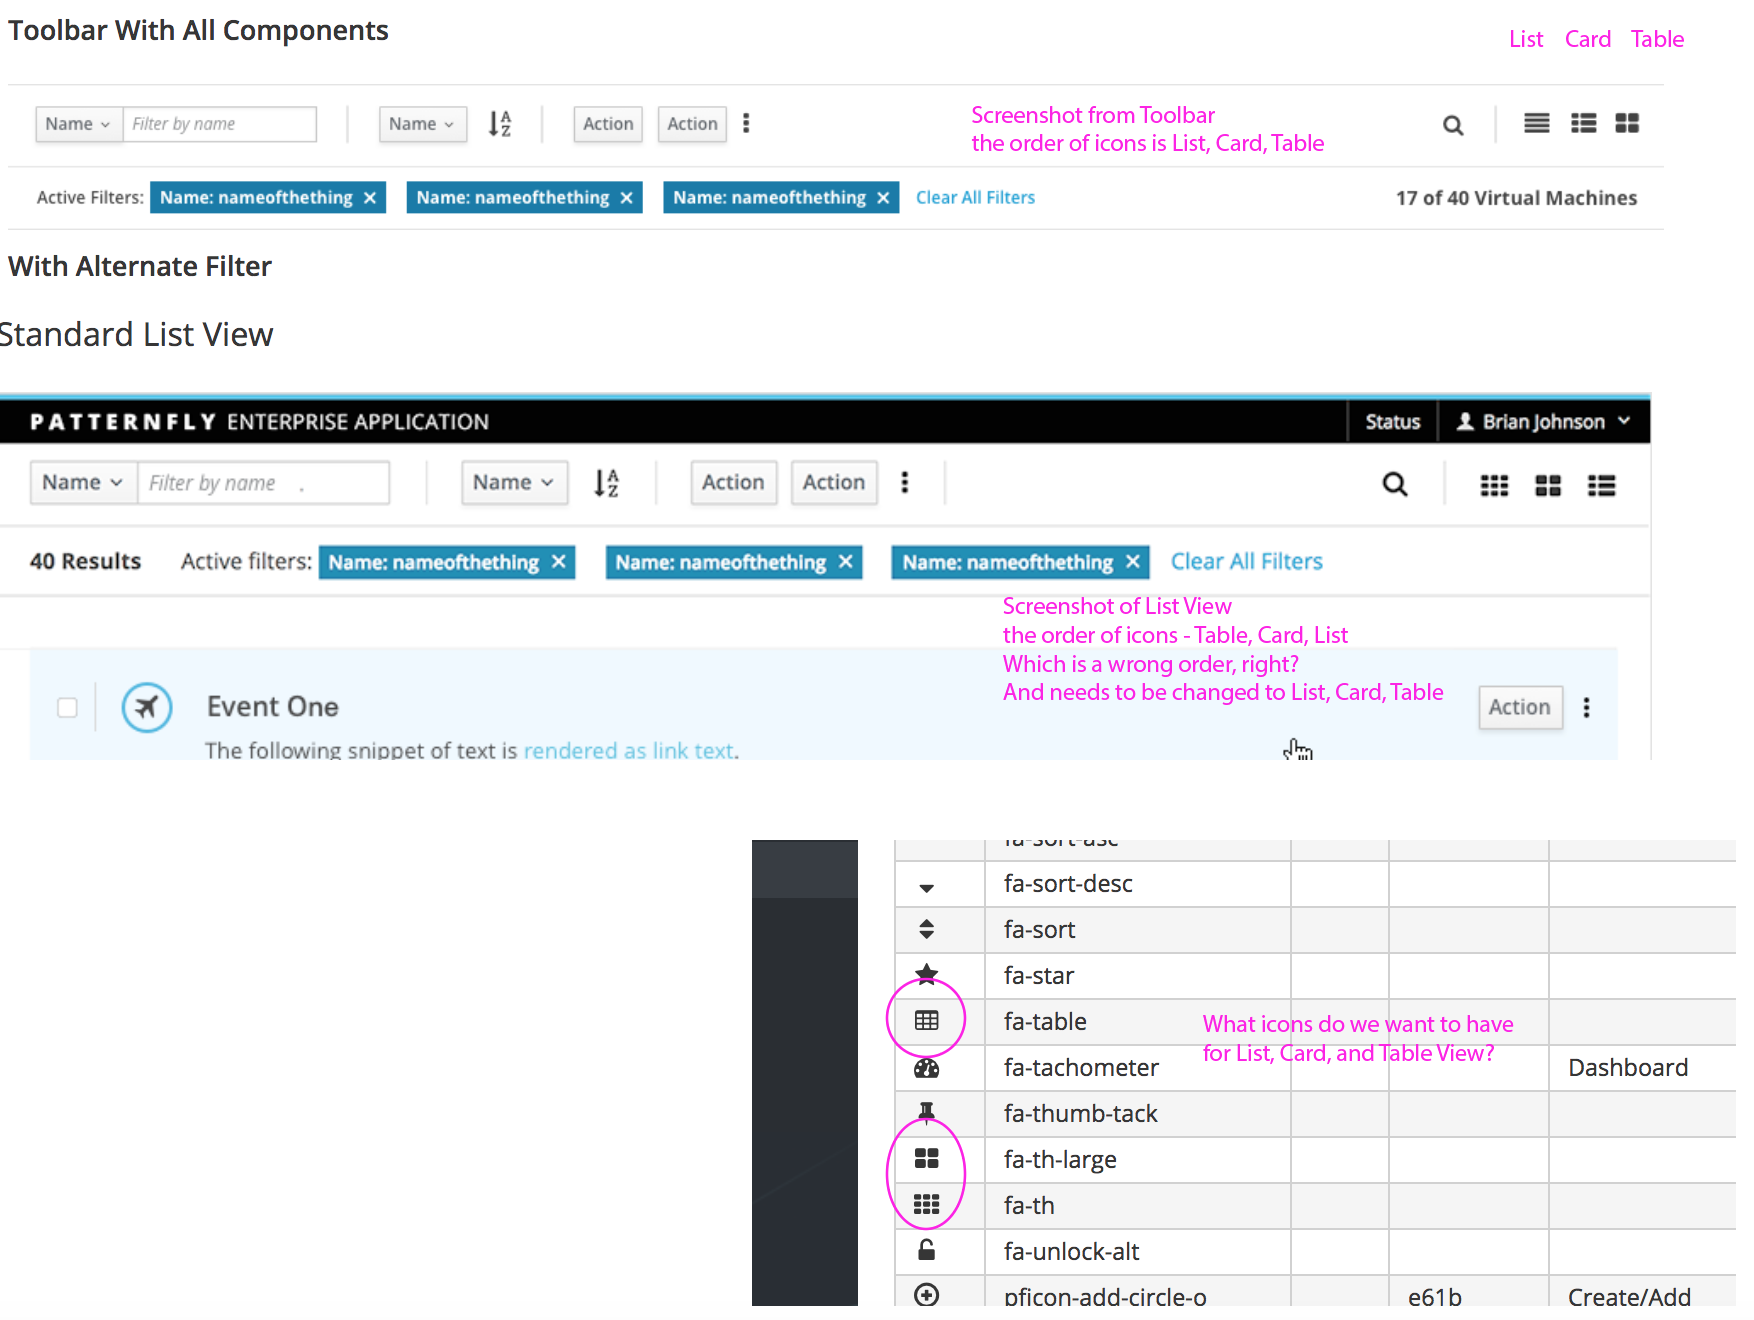The width and height of the screenshot is (1754, 1320).
Task: Open the Name filter dropdown in the top toolbar
Action: [x=79, y=124]
